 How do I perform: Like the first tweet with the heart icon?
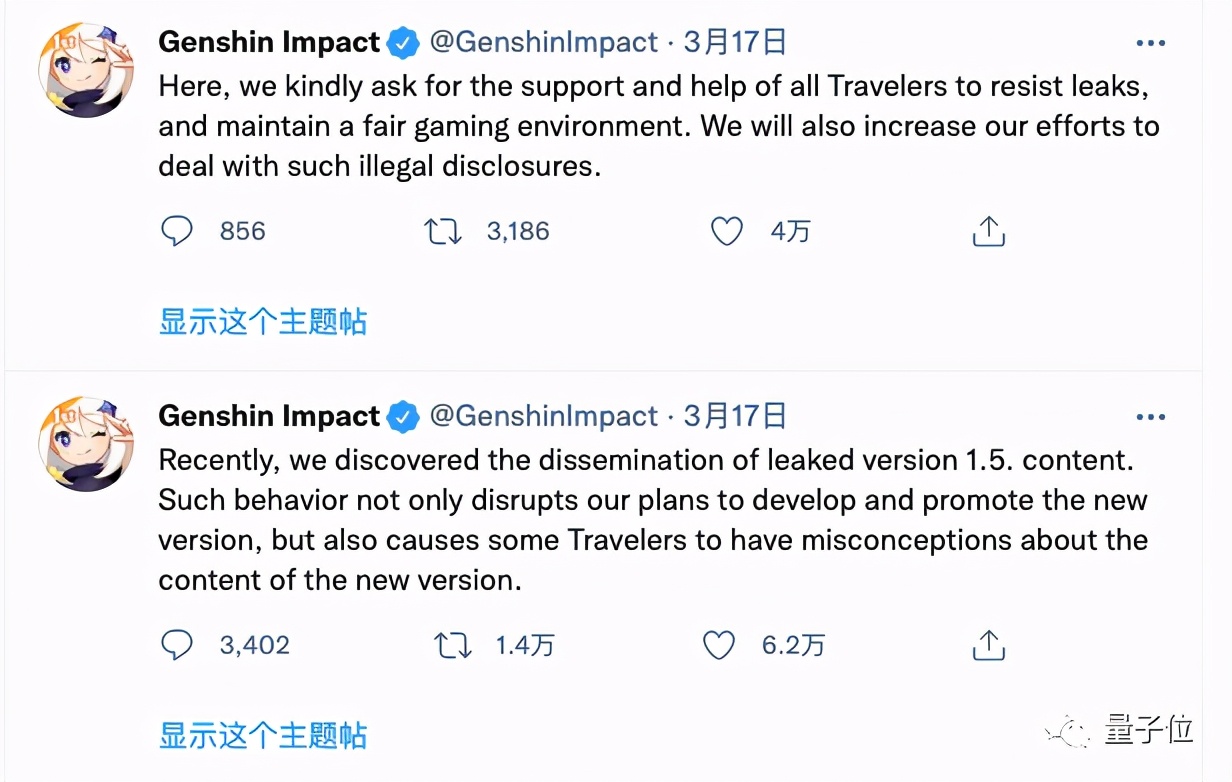click(727, 231)
